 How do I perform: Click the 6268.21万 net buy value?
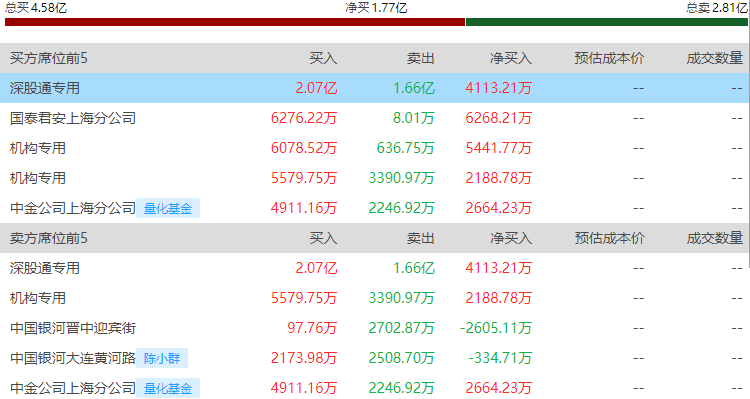[x=498, y=118]
